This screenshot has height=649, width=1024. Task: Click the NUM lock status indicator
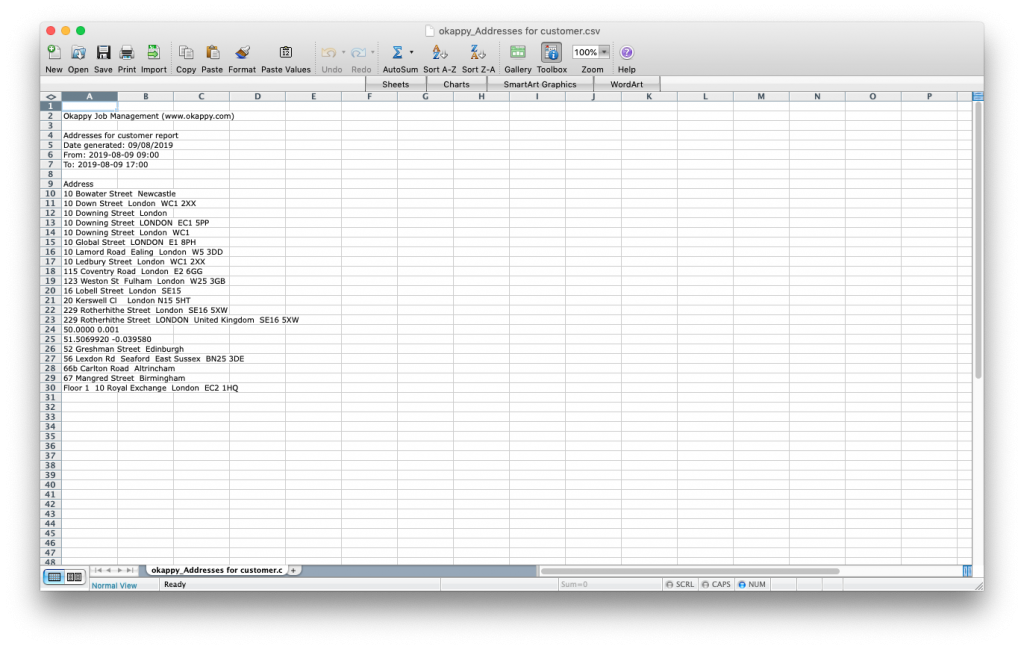click(752, 584)
